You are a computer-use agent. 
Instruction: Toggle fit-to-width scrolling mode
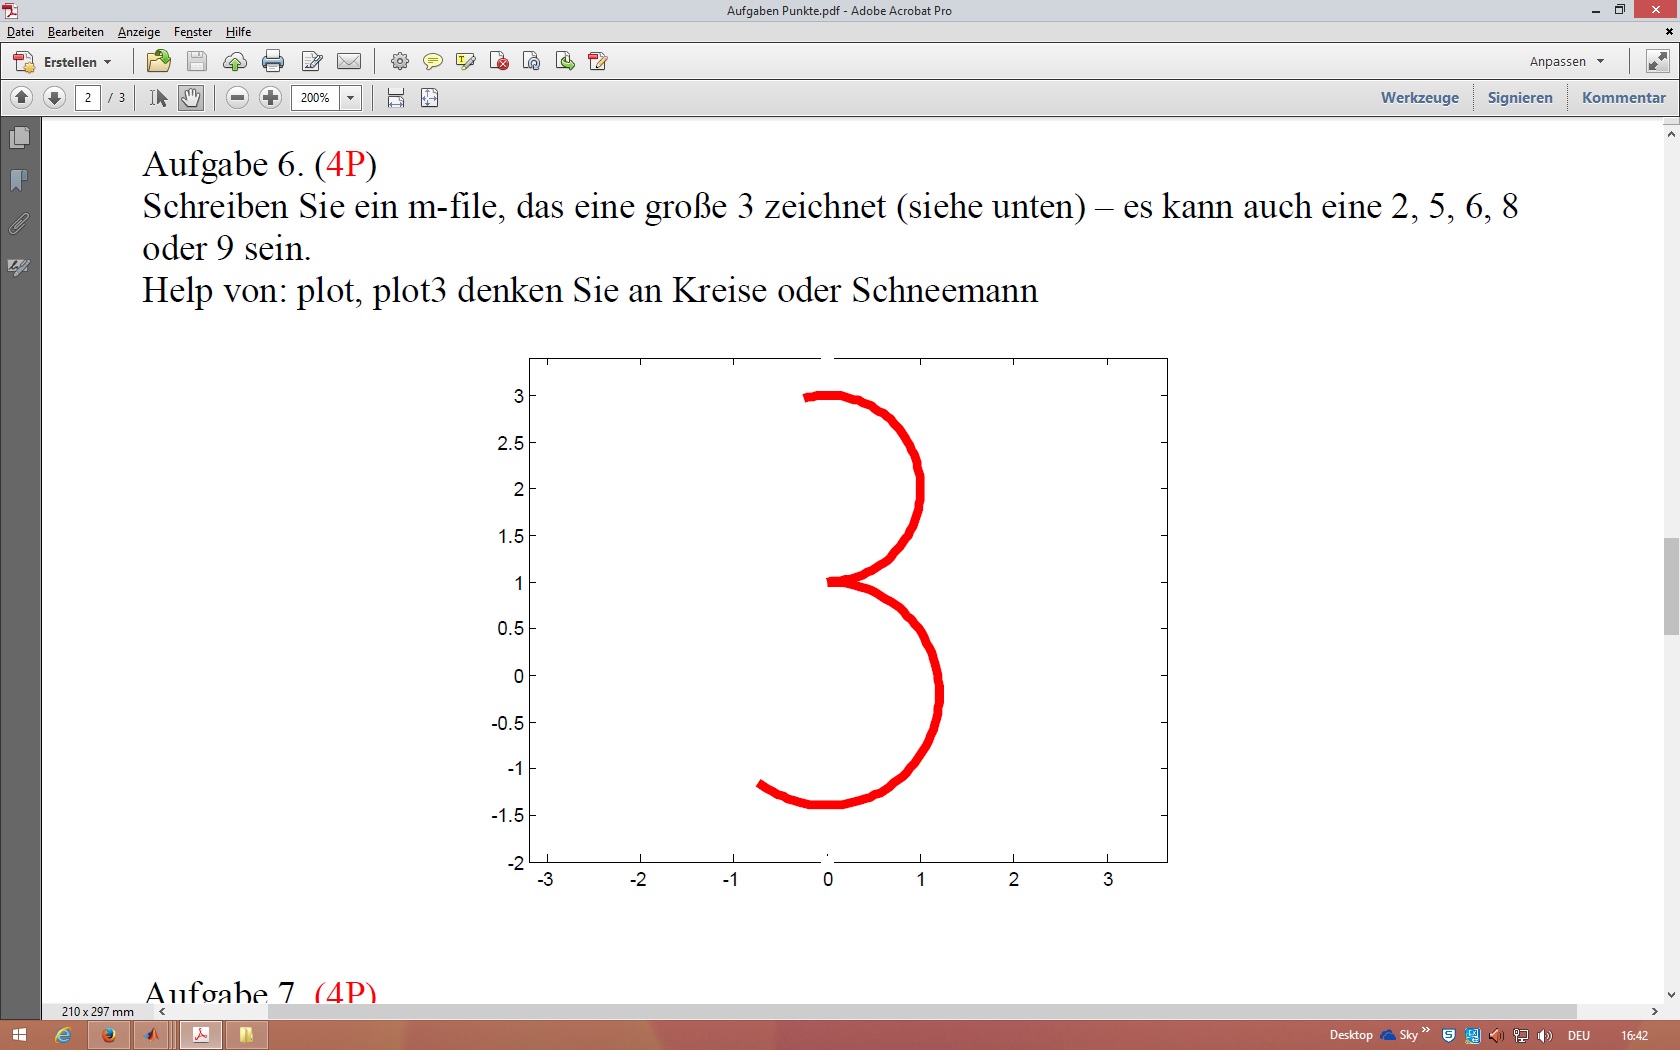(396, 98)
